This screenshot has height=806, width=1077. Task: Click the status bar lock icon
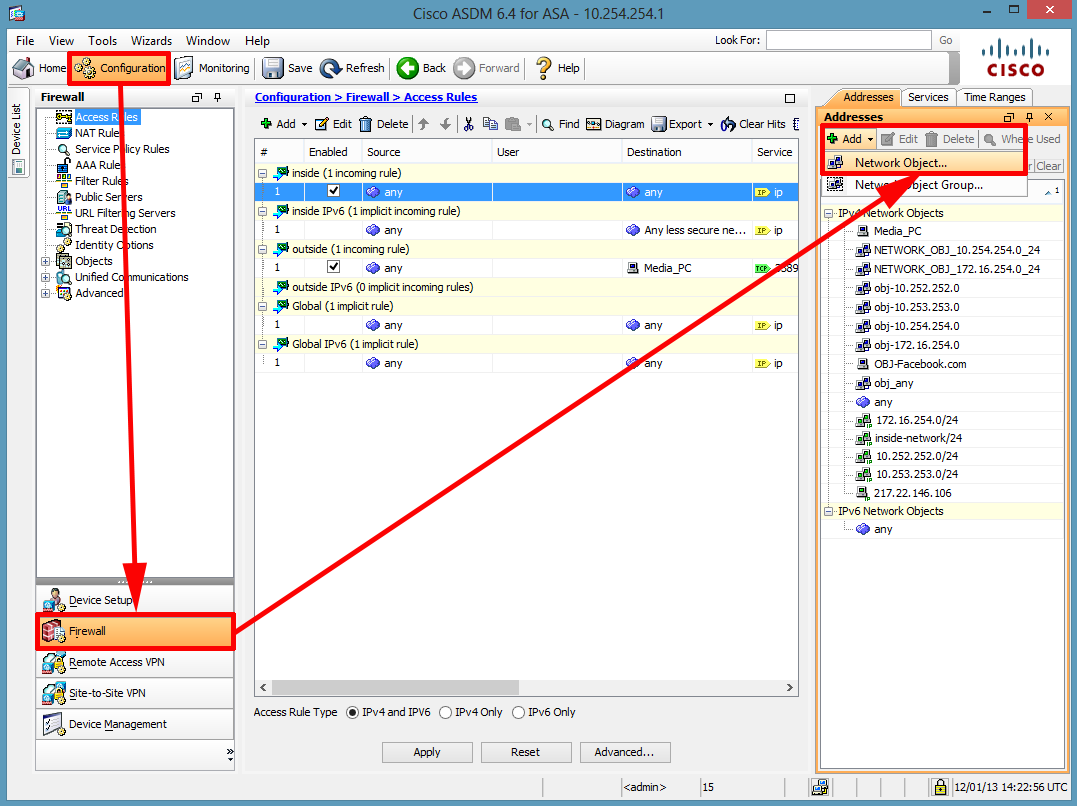(x=940, y=787)
